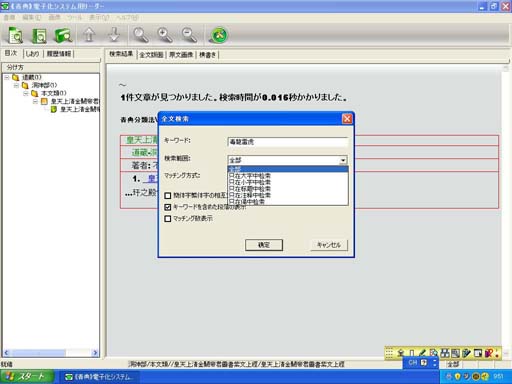Click the zoom in magnifier icon
Image resolution: width=512 pixels, height=384 pixels.
pyautogui.click(x=165, y=35)
